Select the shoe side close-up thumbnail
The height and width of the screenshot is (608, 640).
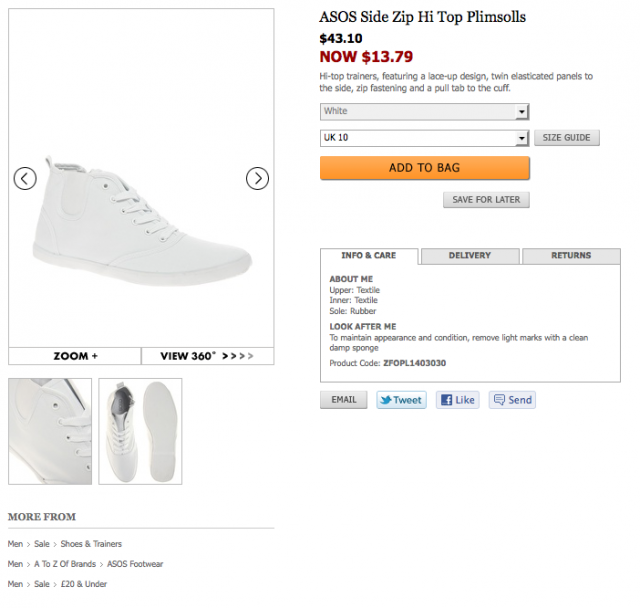tap(50, 431)
